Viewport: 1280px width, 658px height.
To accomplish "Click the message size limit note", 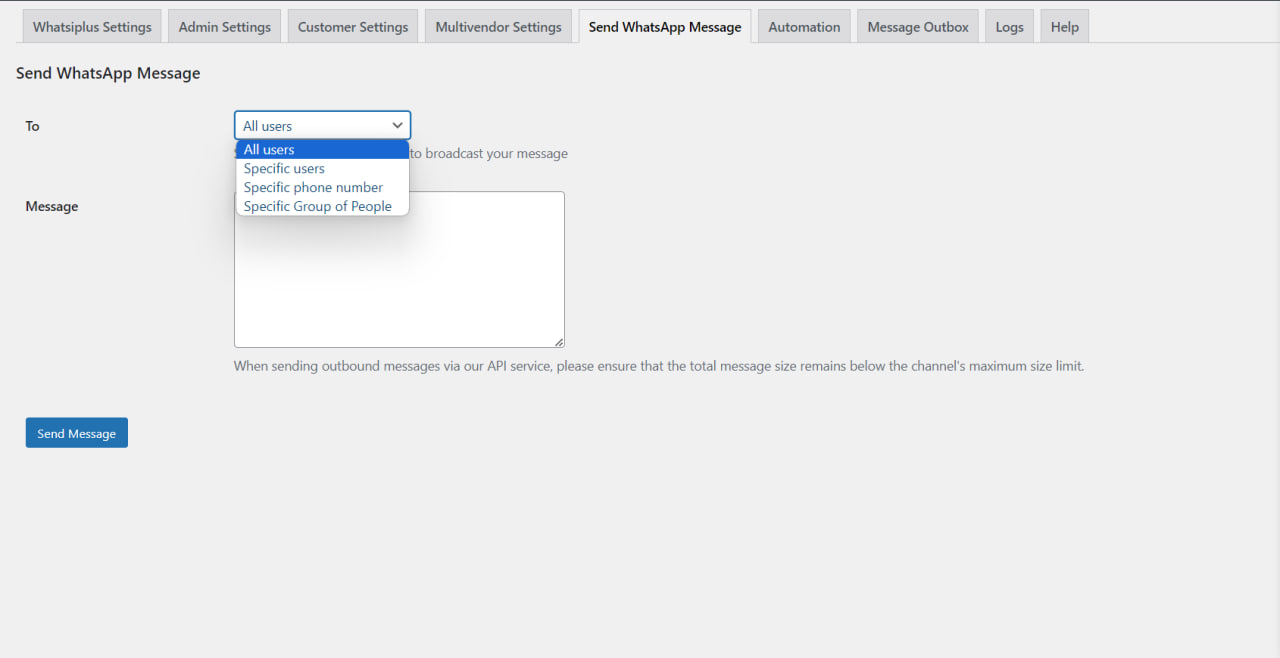I will click(658, 365).
